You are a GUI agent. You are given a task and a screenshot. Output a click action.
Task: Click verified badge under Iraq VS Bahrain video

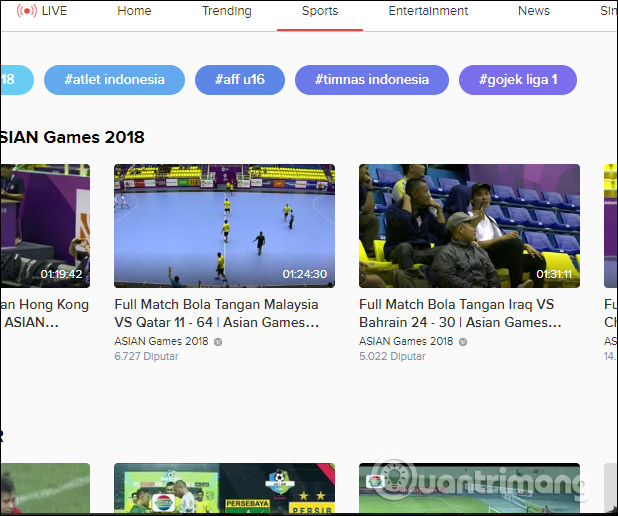463,342
